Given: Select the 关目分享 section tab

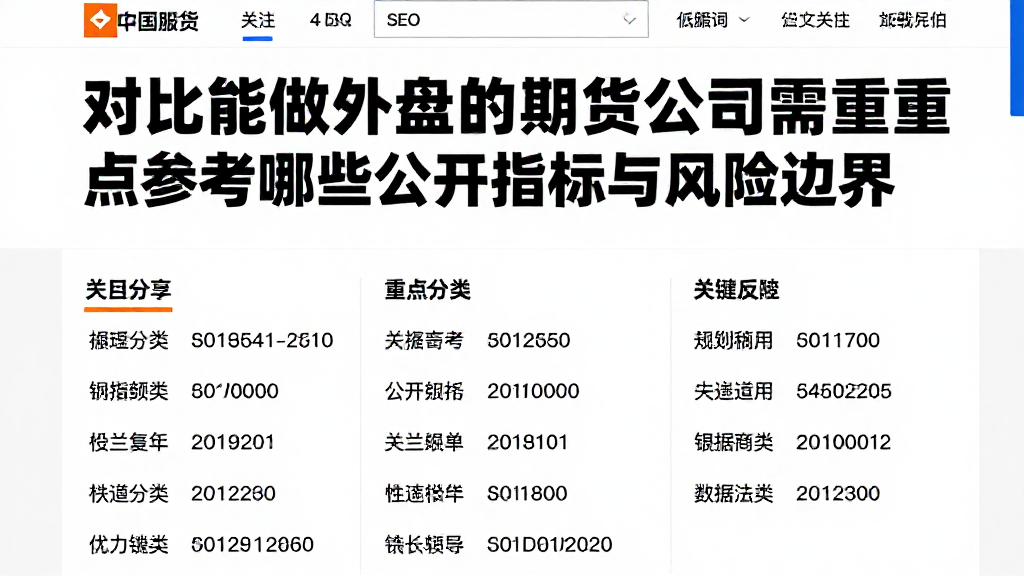Looking at the screenshot, I should [129, 289].
